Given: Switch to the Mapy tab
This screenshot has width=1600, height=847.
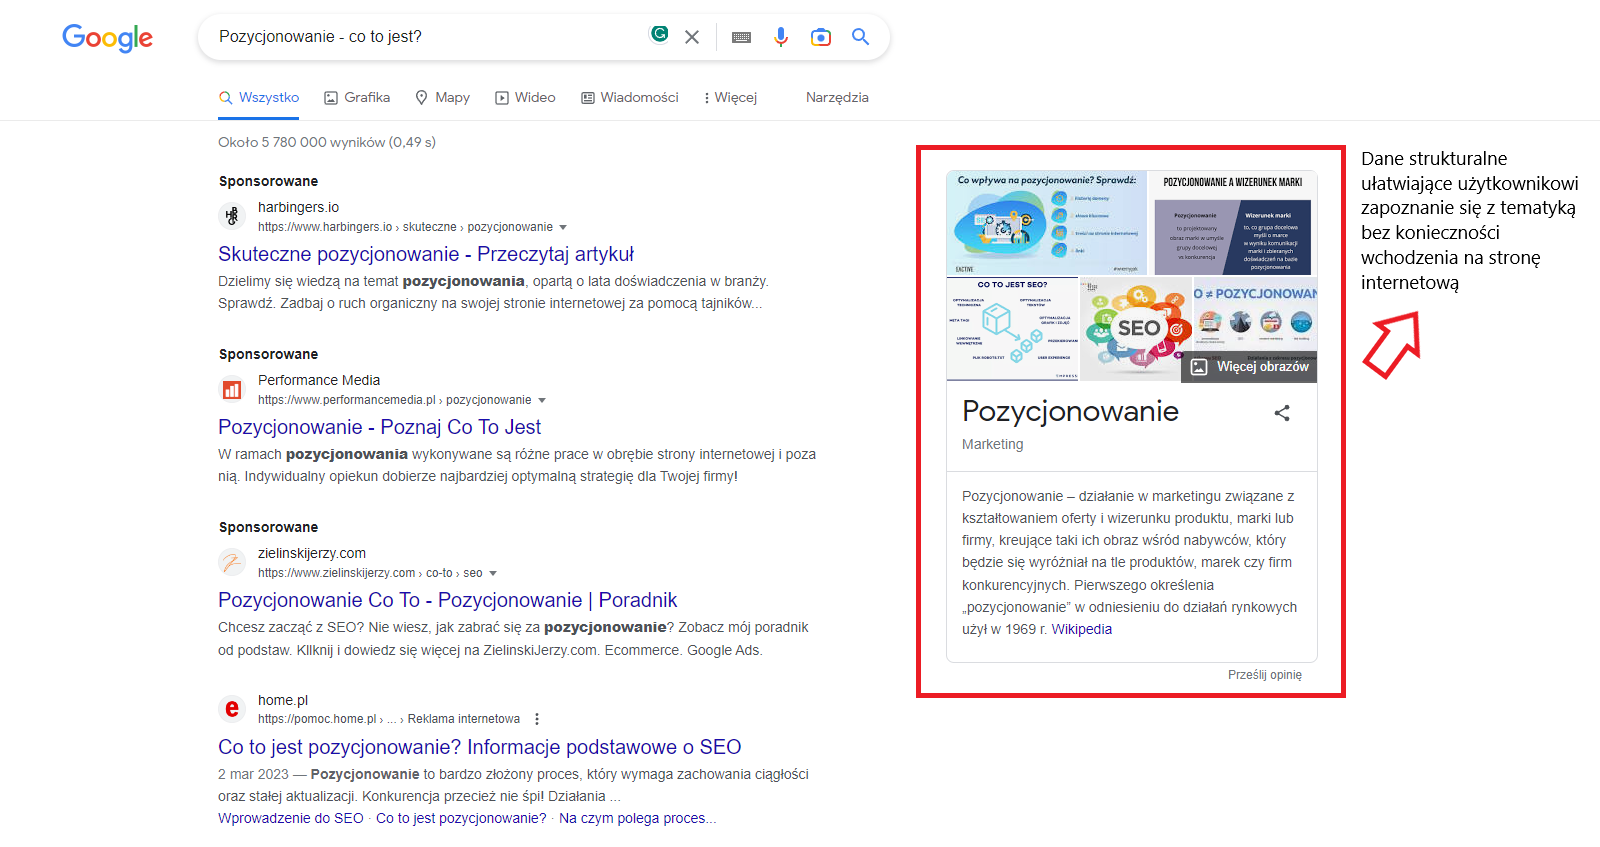Looking at the screenshot, I should click(x=442, y=98).
